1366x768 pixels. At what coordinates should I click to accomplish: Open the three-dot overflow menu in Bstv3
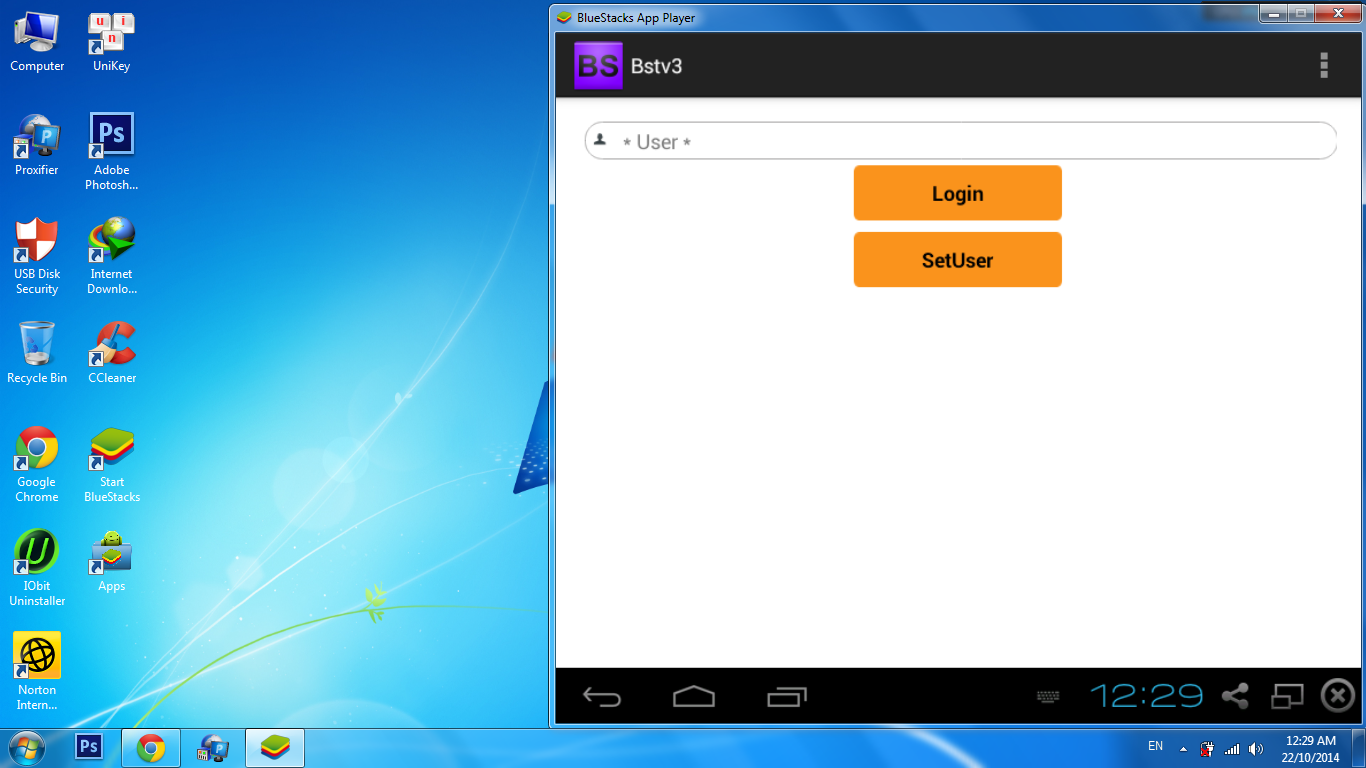pos(1324,66)
